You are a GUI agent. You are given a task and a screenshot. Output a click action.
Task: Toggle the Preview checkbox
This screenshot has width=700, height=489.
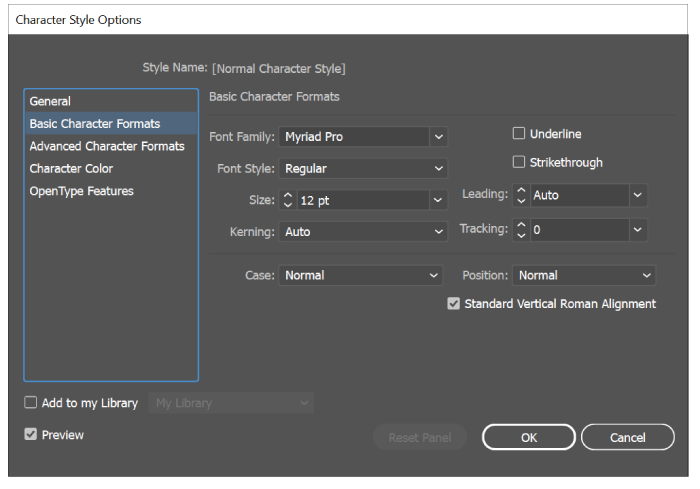(x=30, y=434)
